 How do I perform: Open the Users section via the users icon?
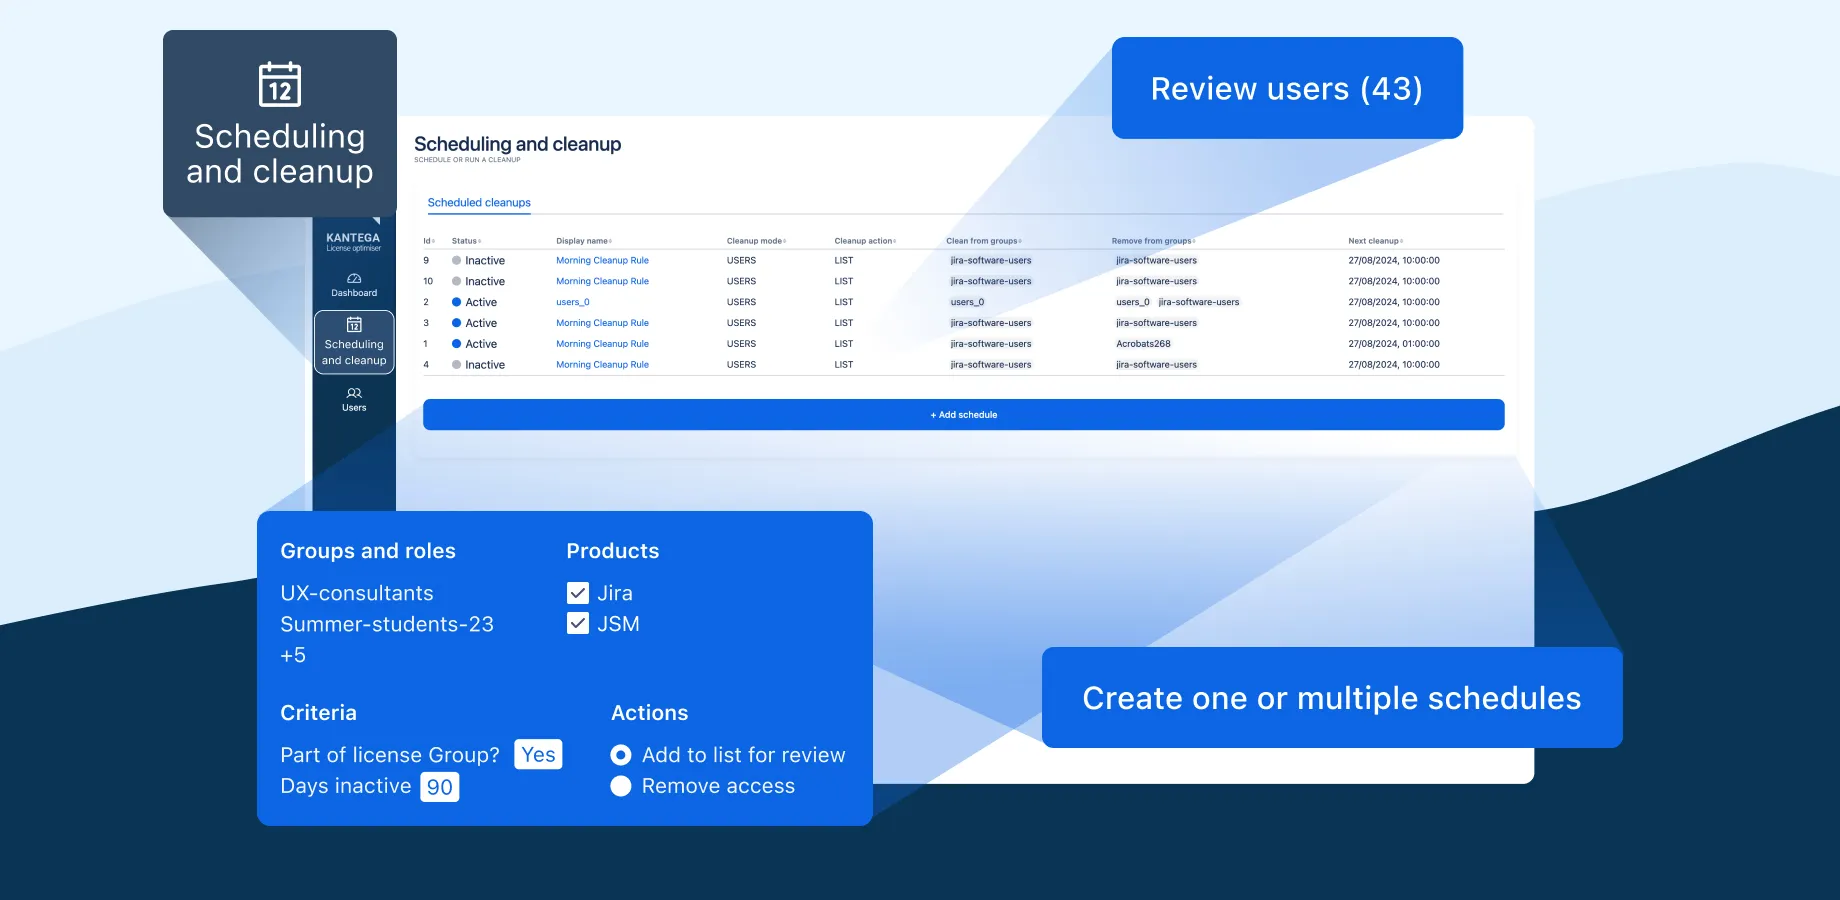tap(353, 393)
